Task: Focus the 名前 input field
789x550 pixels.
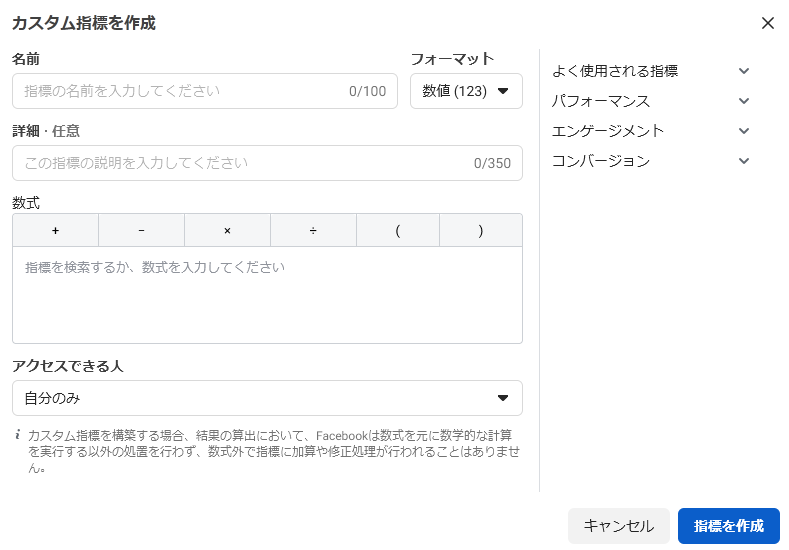Action: coord(180,91)
